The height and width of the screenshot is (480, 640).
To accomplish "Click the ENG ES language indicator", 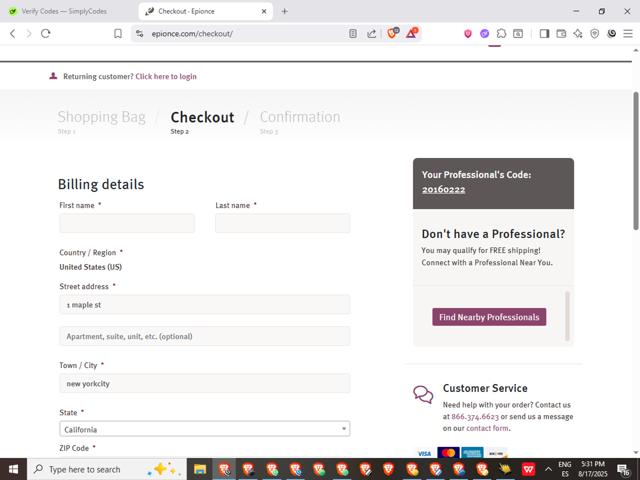I will (x=565, y=469).
